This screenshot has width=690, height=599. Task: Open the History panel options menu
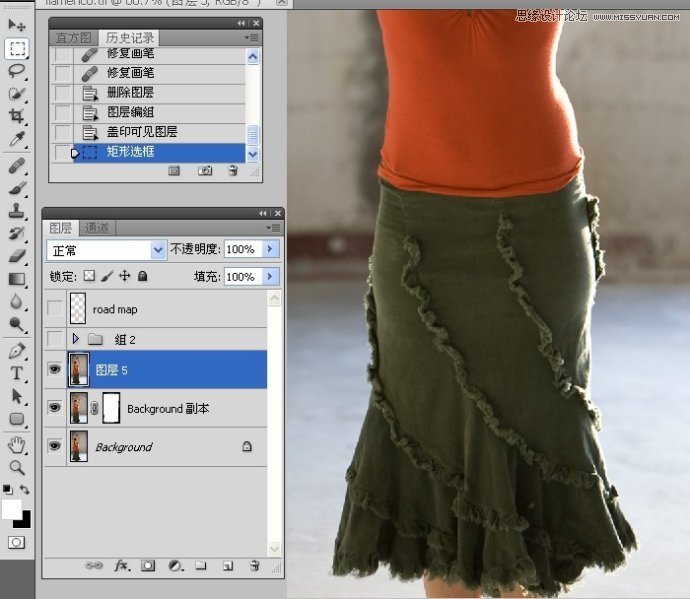click(x=253, y=38)
